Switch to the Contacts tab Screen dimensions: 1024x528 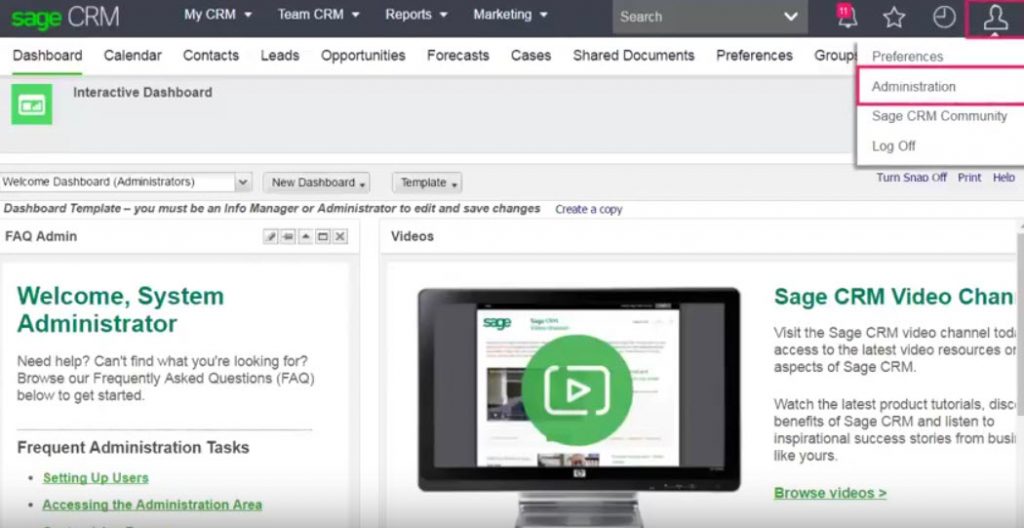pyautogui.click(x=211, y=56)
